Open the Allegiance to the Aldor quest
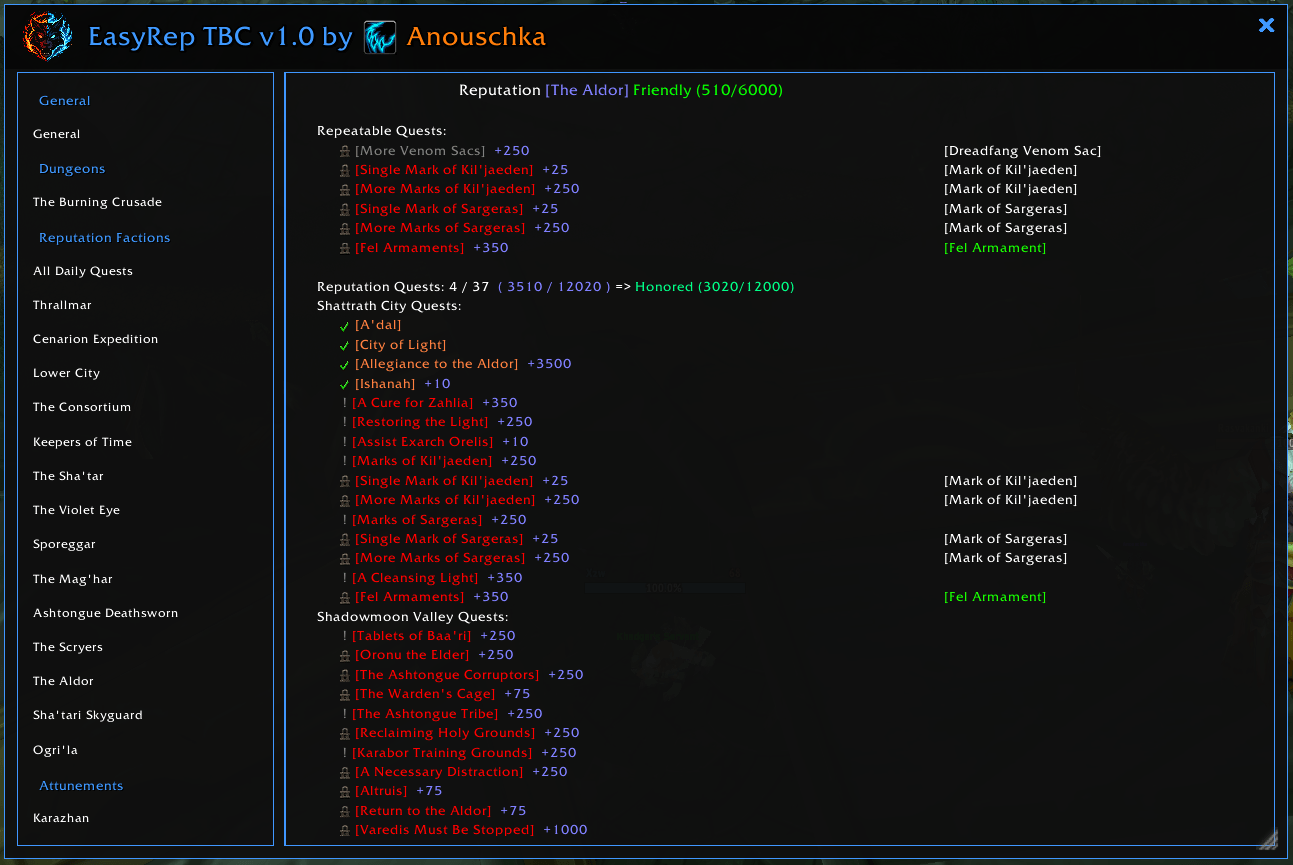 pos(437,364)
